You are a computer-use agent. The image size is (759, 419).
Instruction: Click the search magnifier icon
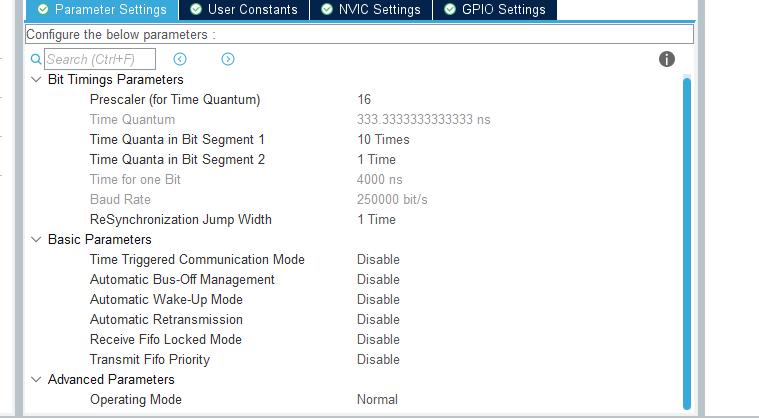click(36, 60)
